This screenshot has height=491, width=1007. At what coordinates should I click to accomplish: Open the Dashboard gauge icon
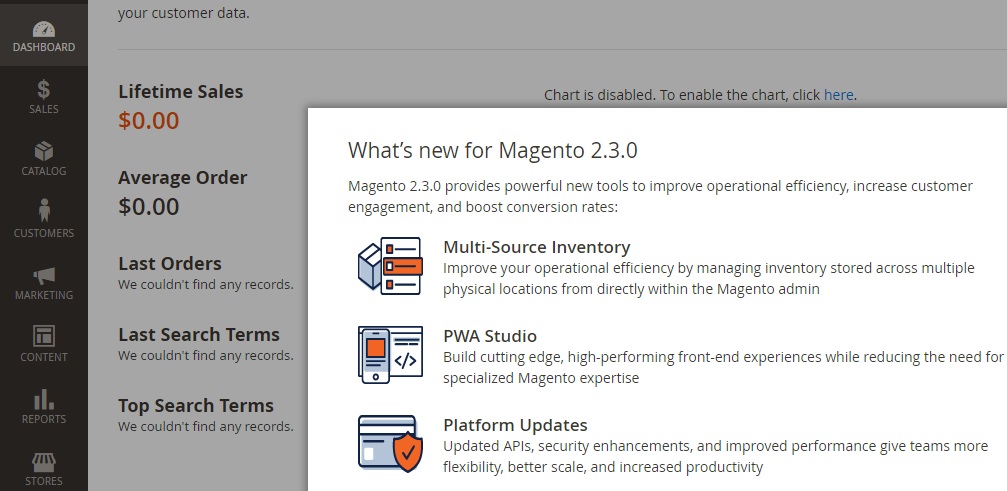44,30
